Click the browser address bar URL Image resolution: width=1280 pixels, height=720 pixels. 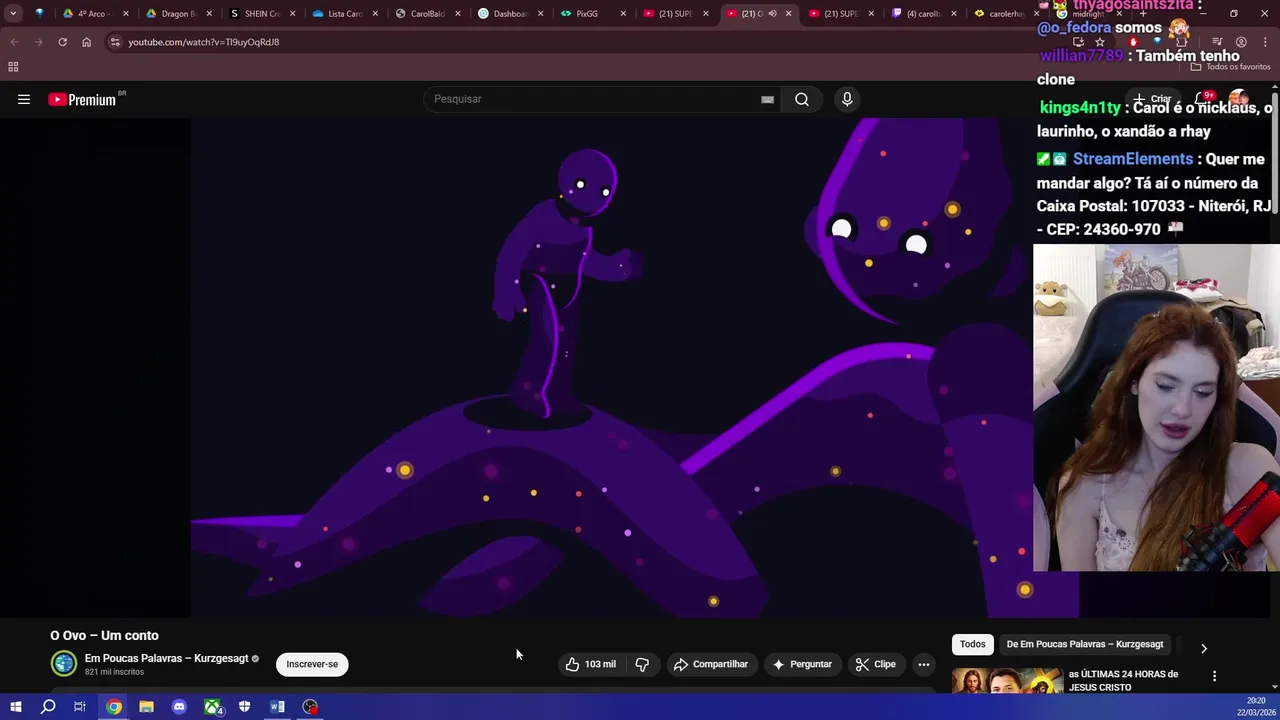203,42
